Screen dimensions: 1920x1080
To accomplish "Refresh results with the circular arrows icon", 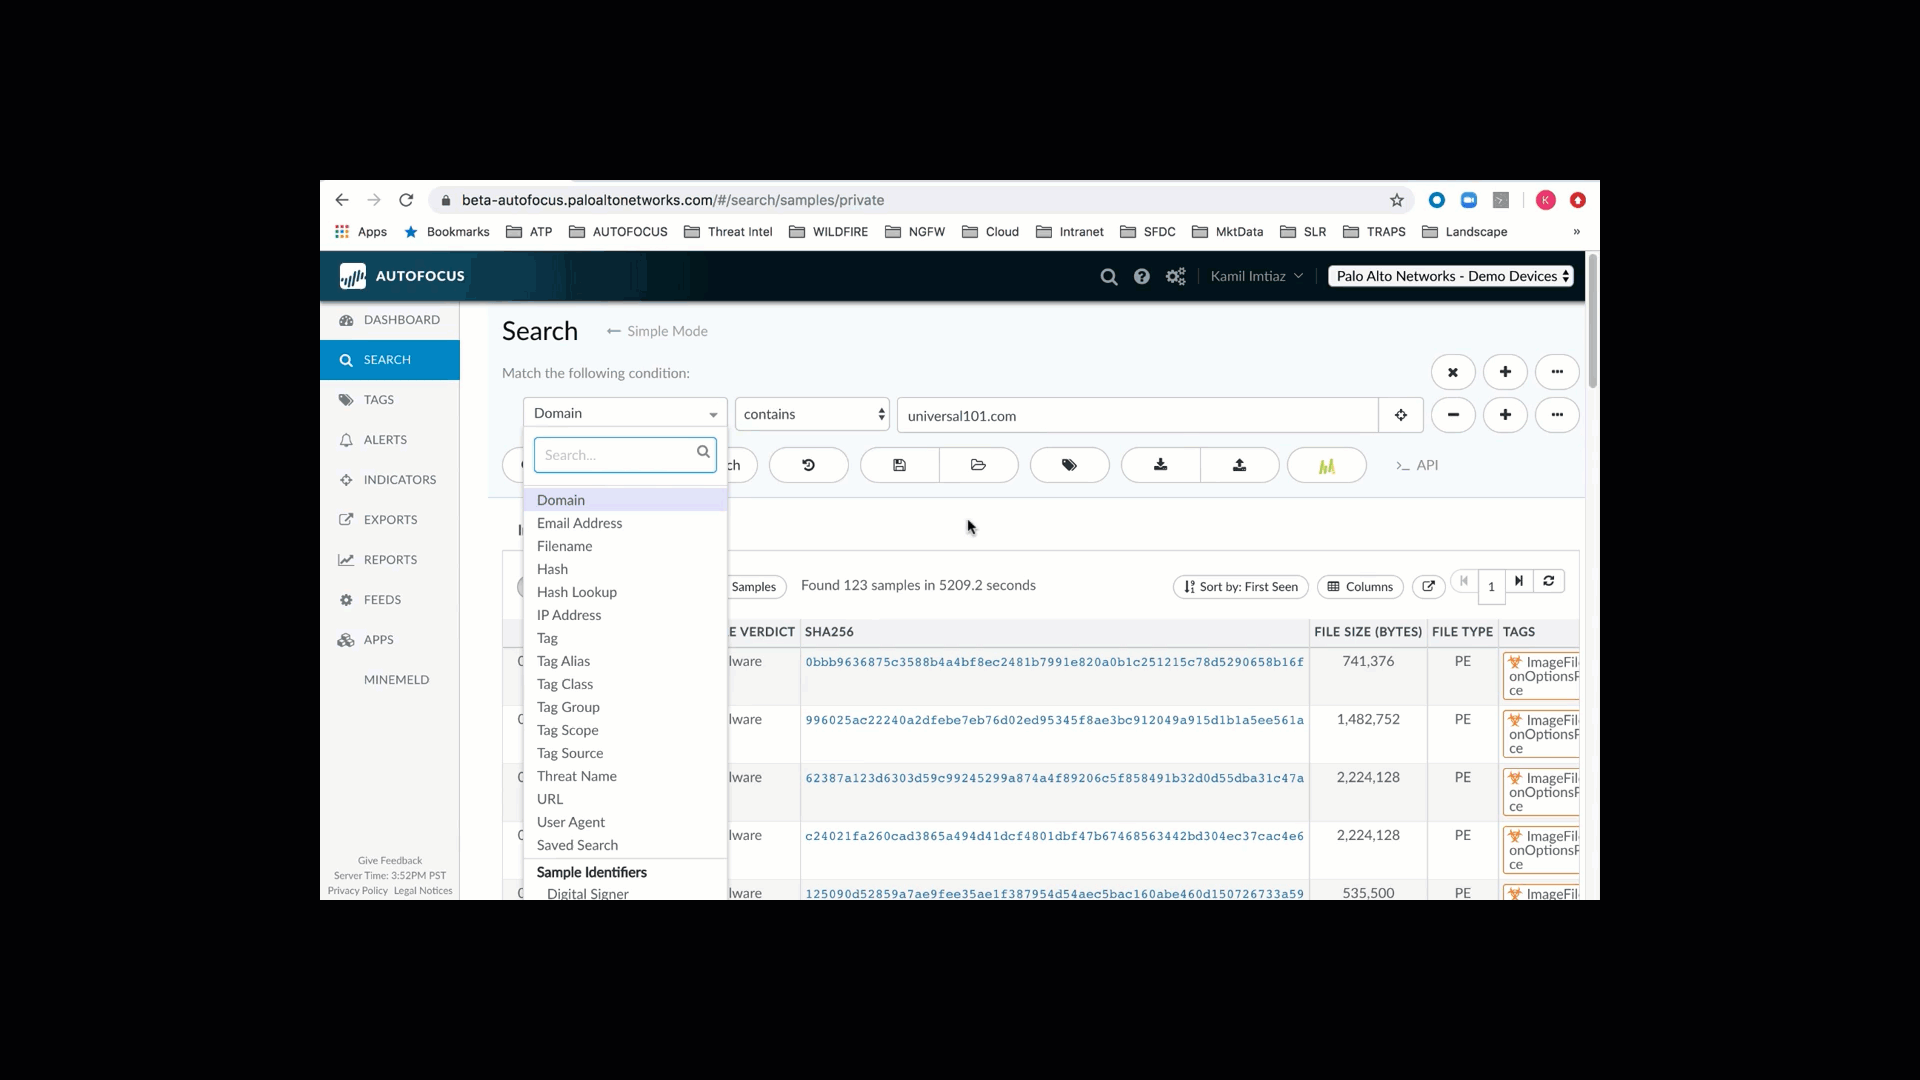I will pyautogui.click(x=1549, y=581).
